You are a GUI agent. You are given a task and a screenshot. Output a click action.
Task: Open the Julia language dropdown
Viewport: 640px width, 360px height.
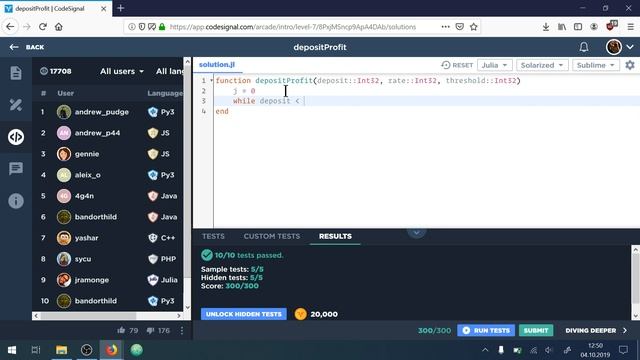click(494, 65)
